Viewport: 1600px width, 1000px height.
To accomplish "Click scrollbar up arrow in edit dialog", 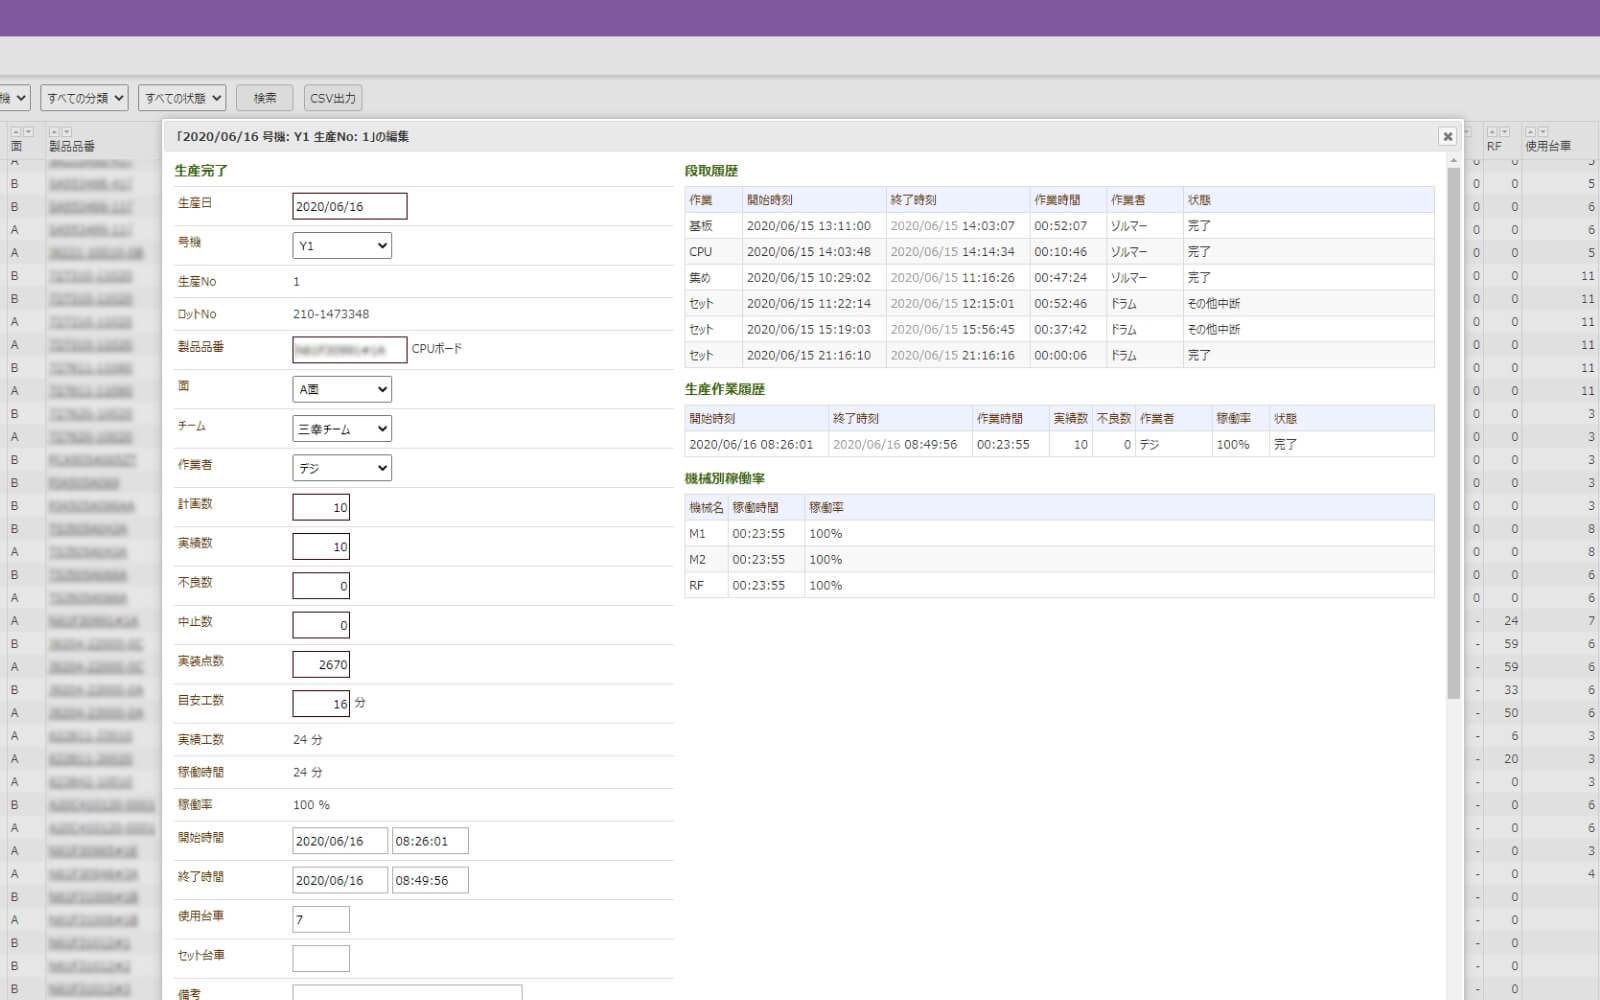I will coord(1454,160).
